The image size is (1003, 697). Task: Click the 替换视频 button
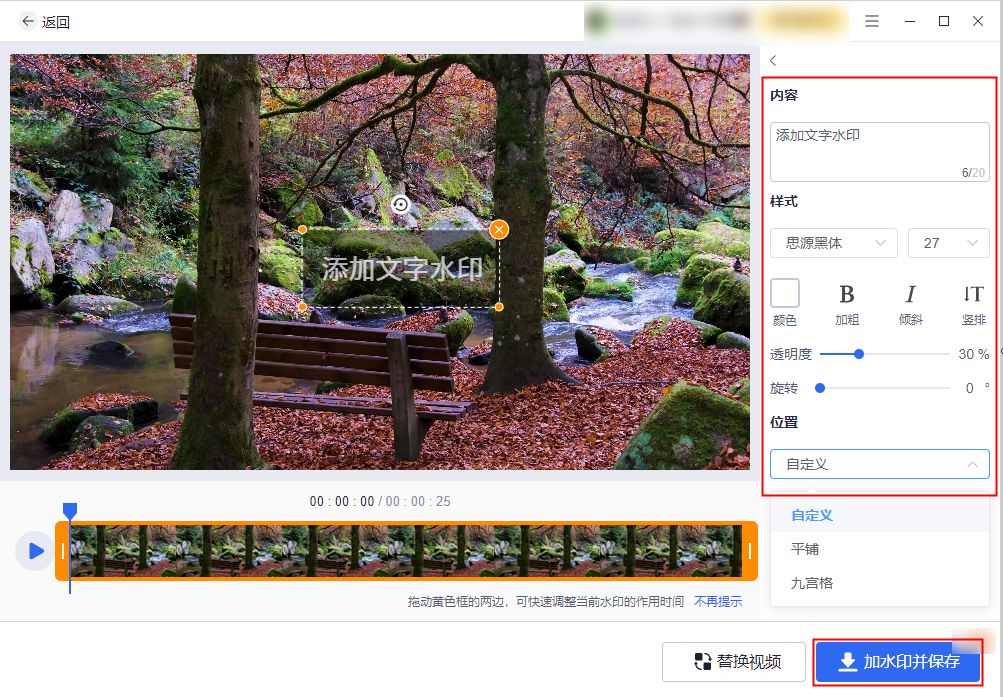tap(734, 661)
